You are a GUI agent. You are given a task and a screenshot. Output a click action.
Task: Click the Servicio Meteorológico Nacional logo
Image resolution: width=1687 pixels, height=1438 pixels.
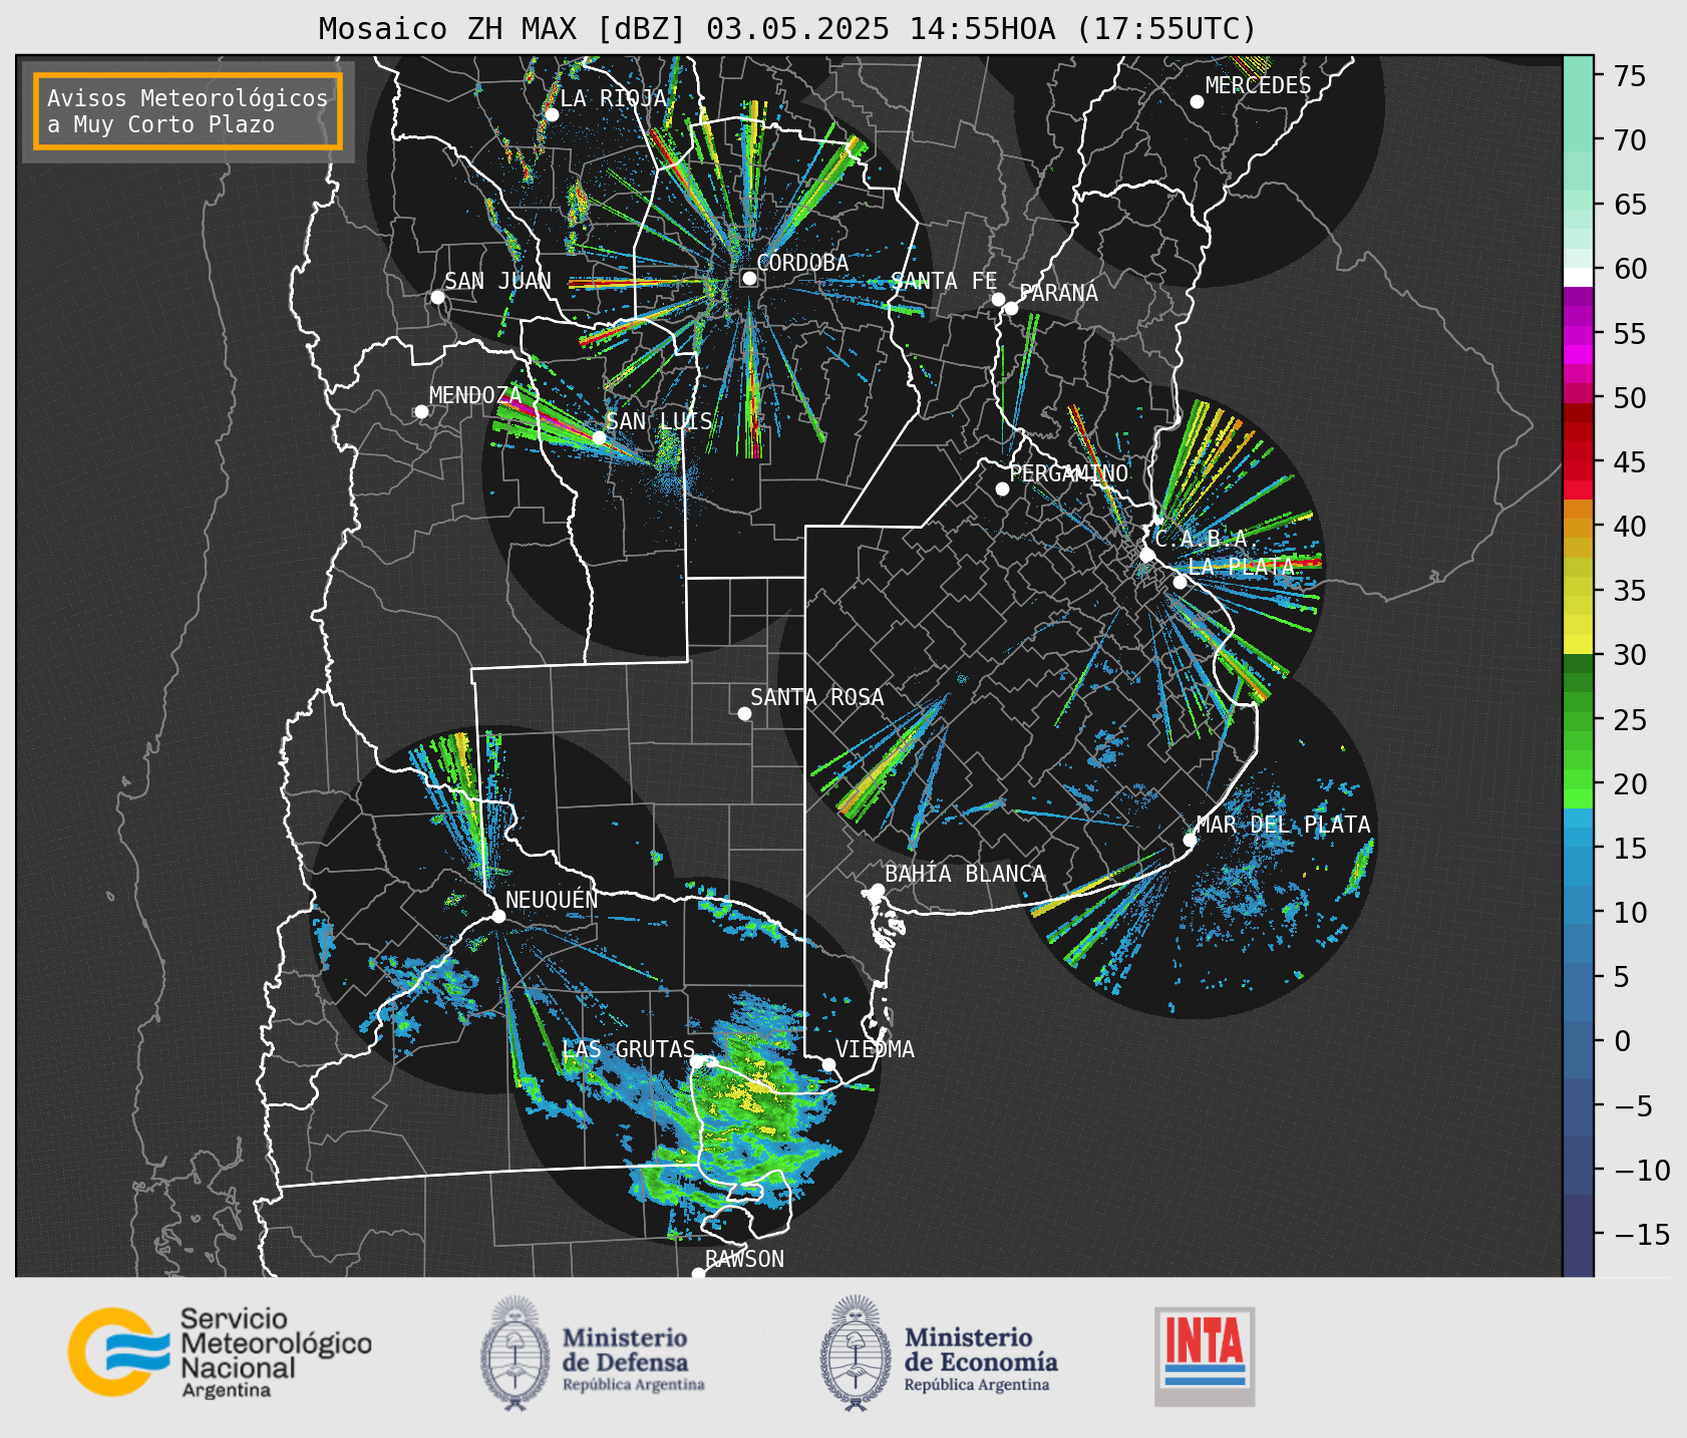point(220,1351)
